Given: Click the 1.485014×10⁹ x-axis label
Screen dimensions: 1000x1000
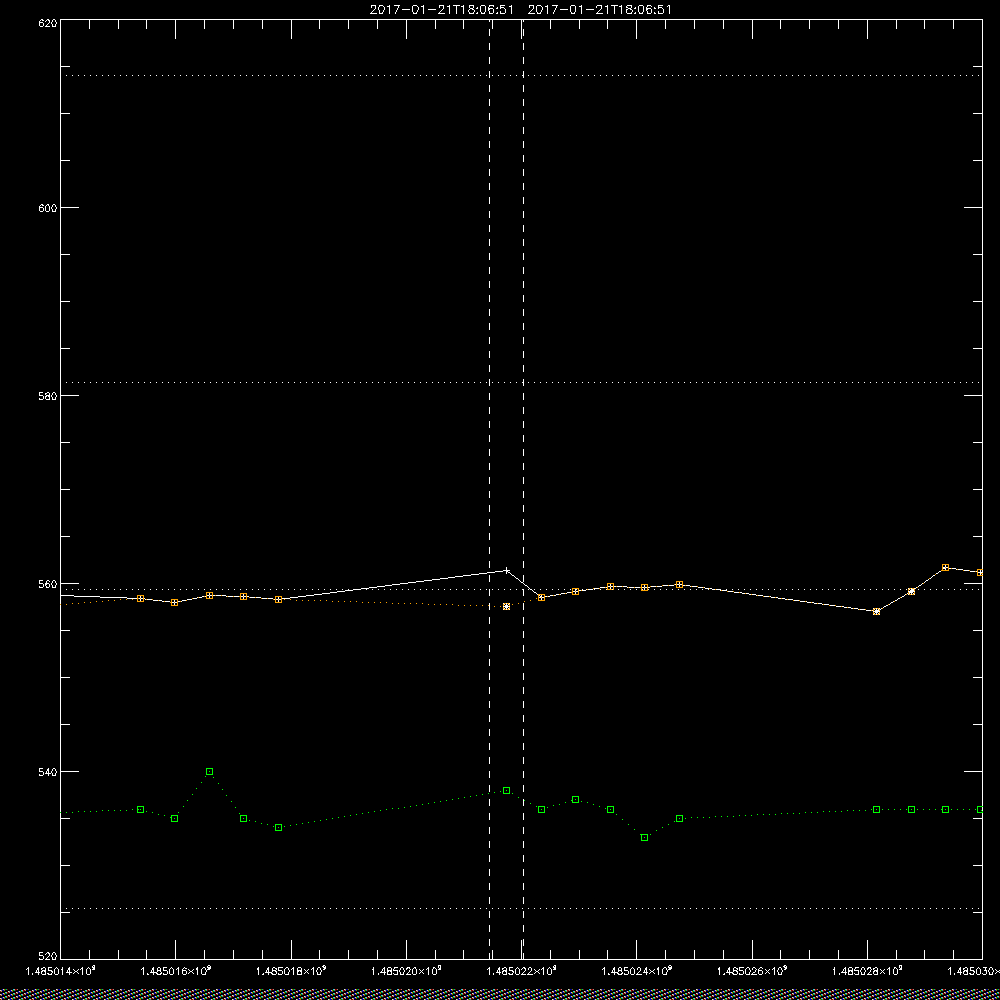Looking at the screenshot, I should tap(60, 971).
